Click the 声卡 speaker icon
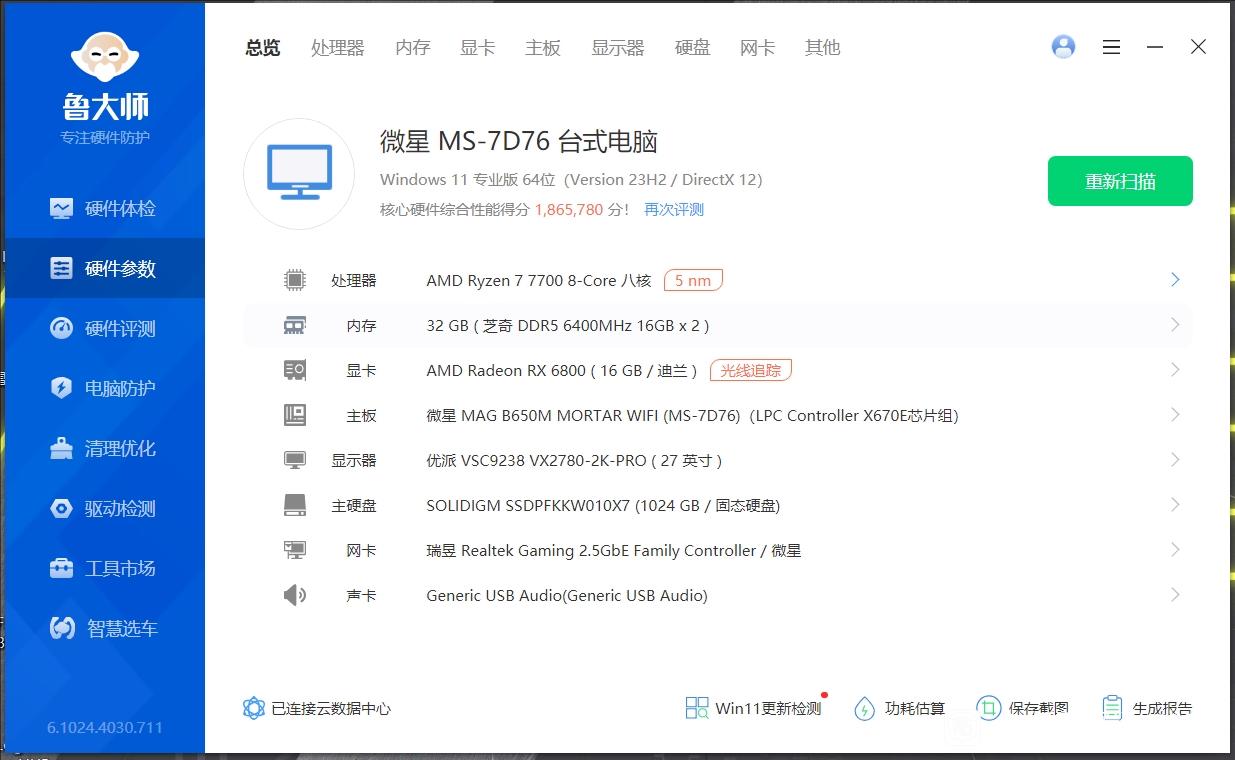Viewport: 1235px width, 760px height. 294,595
